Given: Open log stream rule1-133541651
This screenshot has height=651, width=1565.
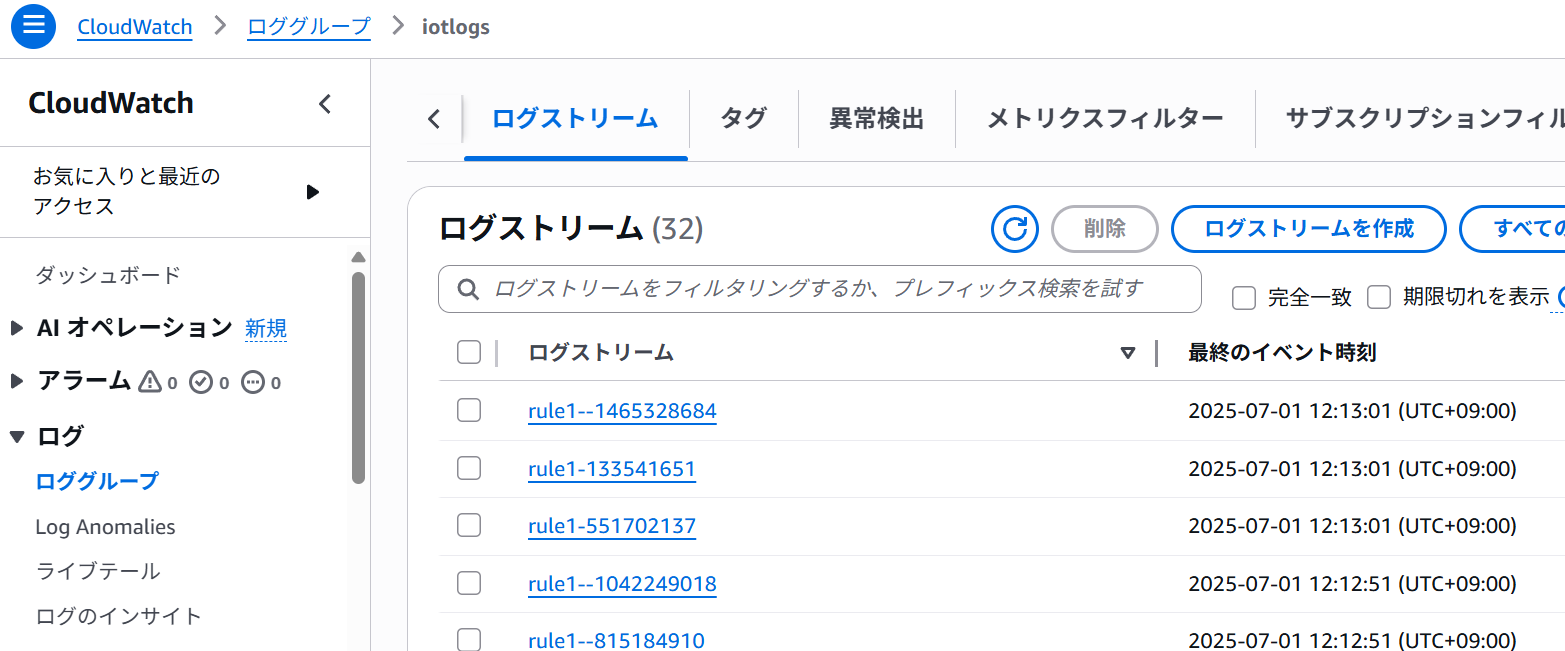Looking at the screenshot, I should point(612,469).
